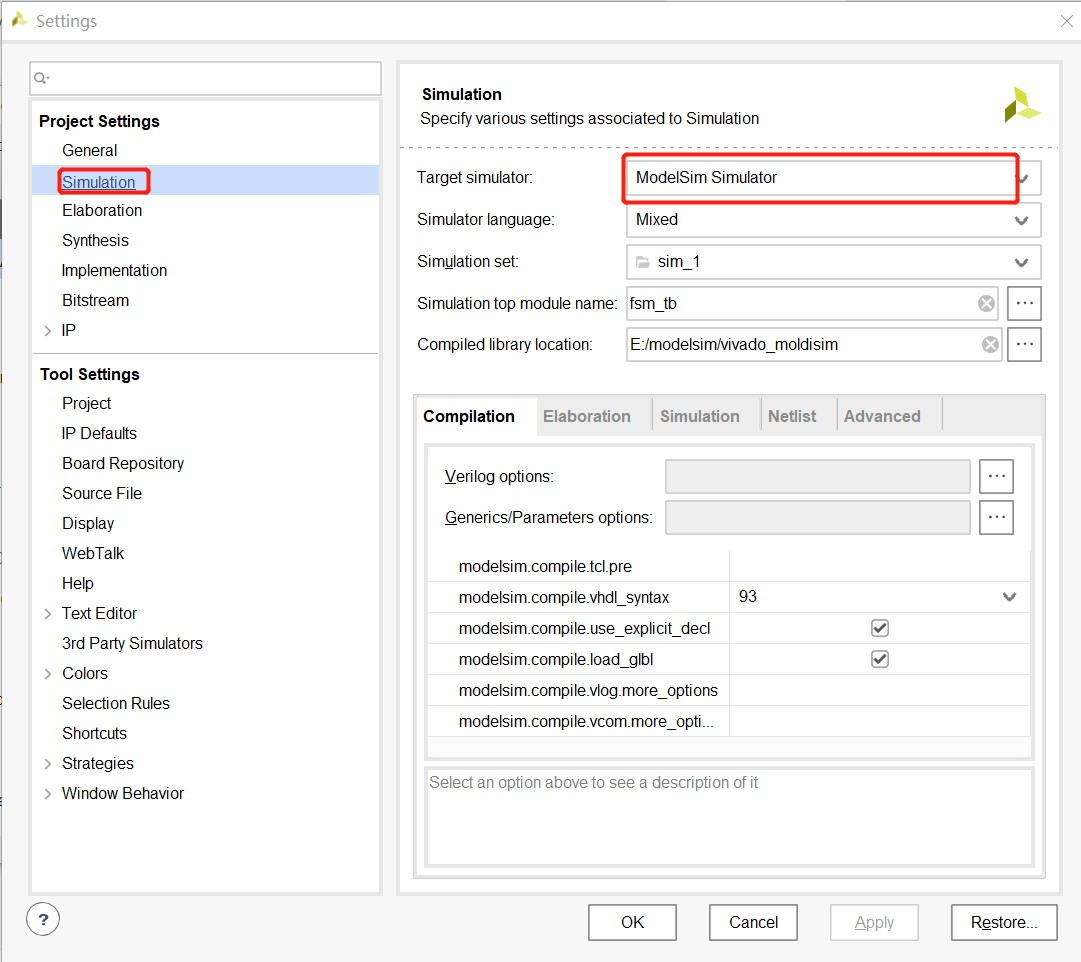This screenshot has height=962, width=1081.
Task: Click the Generics/Parameters options field
Action: (817, 517)
